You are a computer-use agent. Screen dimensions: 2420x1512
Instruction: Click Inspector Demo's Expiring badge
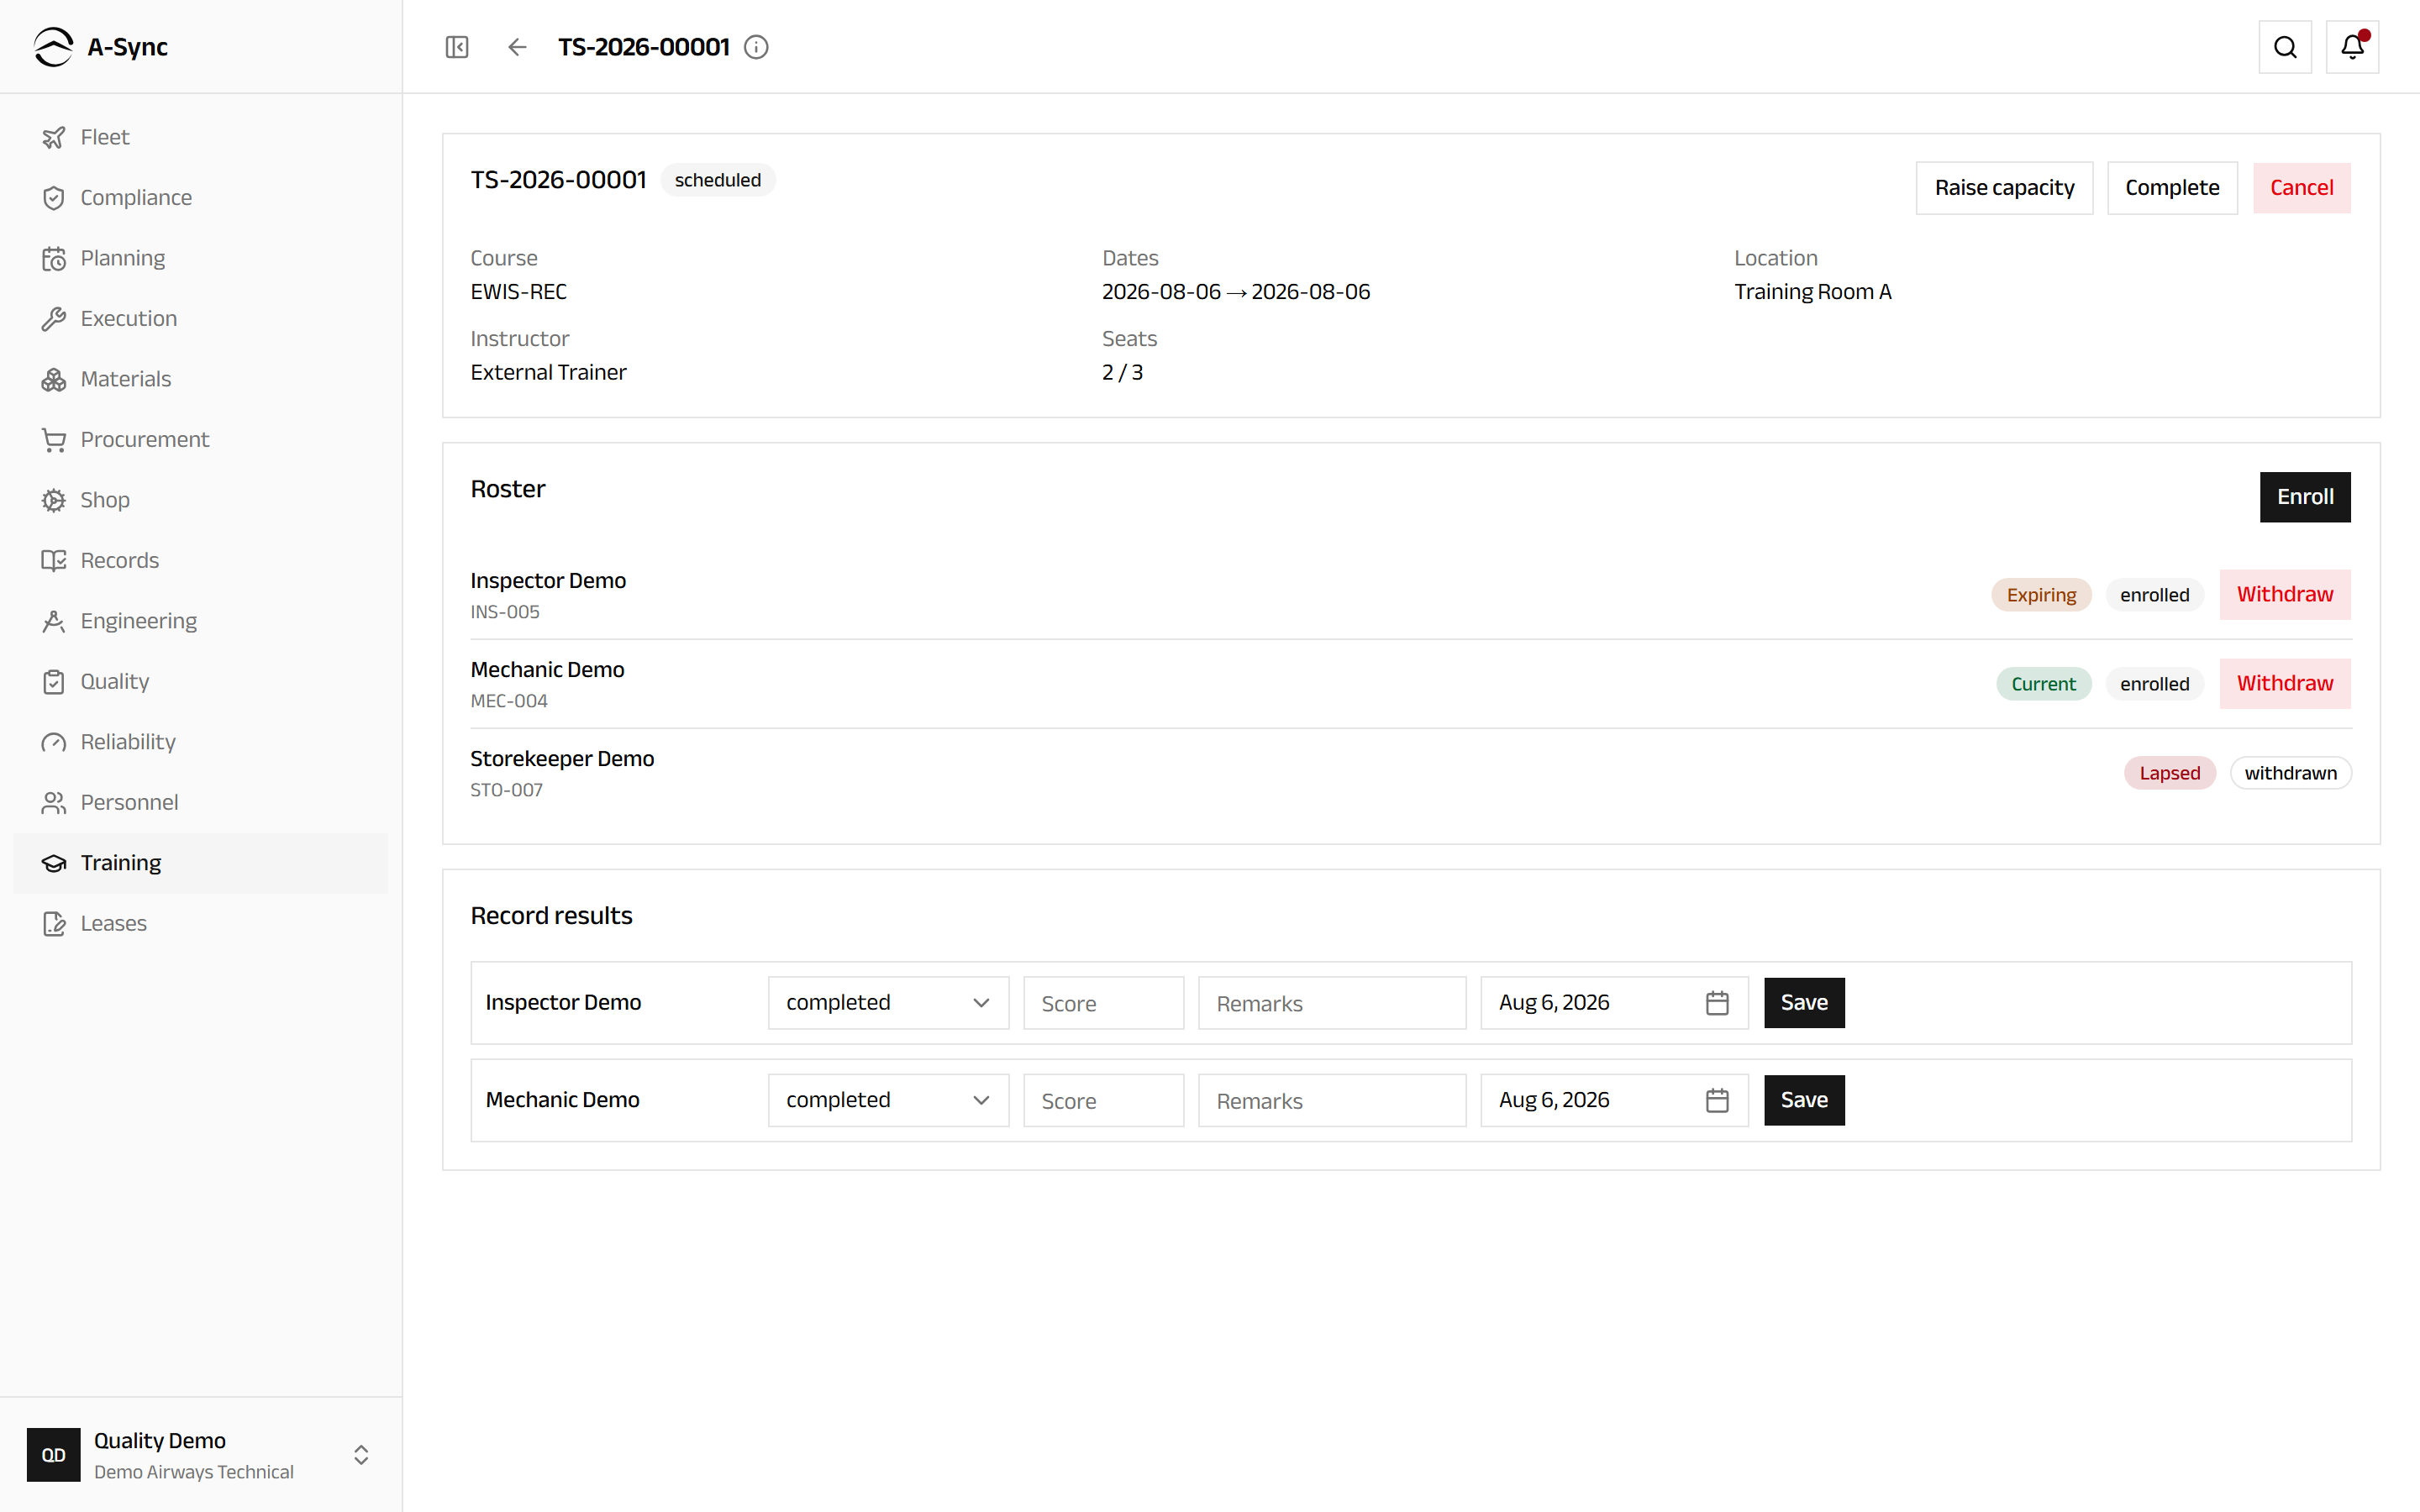pyautogui.click(x=2041, y=595)
